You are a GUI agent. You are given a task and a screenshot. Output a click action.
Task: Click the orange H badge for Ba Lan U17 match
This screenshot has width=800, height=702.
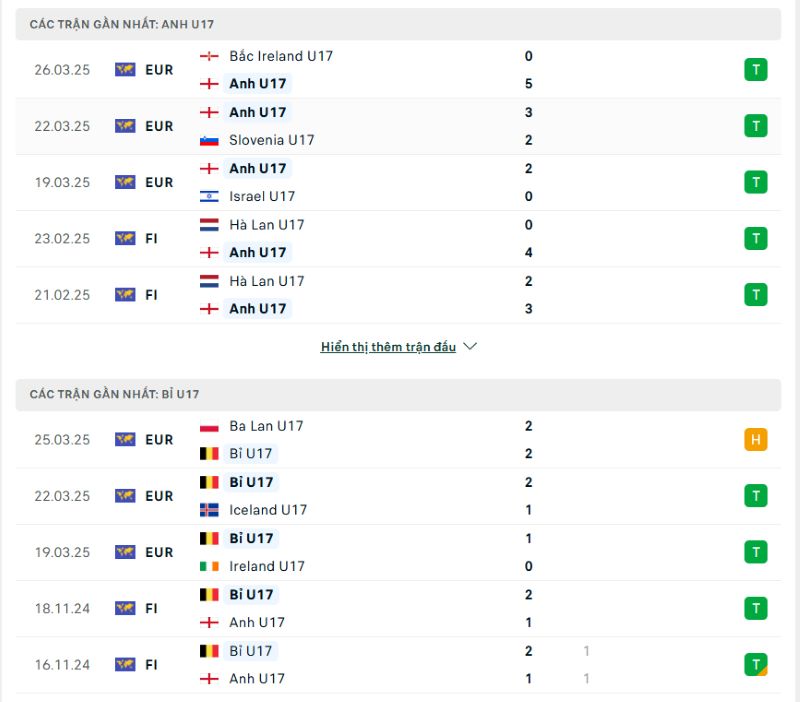[755, 440]
